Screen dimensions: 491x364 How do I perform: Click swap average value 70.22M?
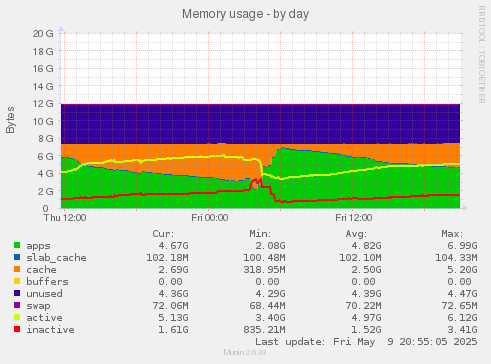363,306
